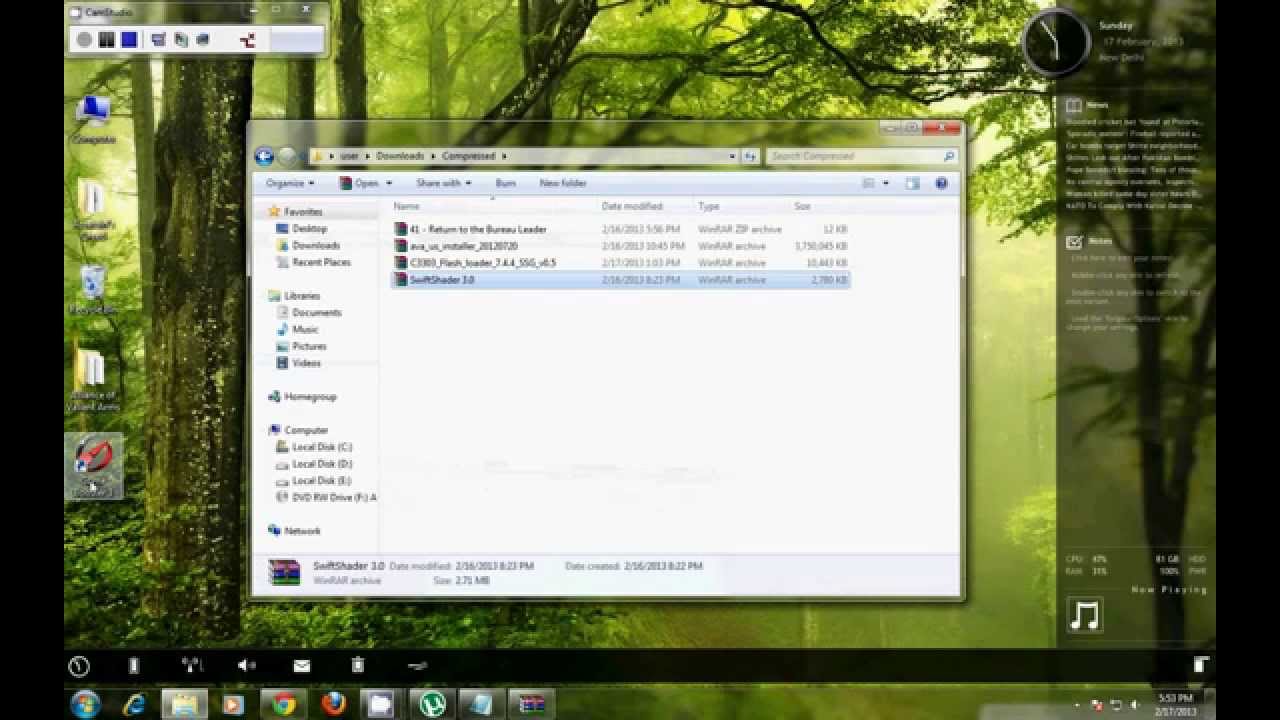Click the Start button on the taskbar
Image resolution: width=1280 pixels, height=720 pixels.
pos(85,704)
